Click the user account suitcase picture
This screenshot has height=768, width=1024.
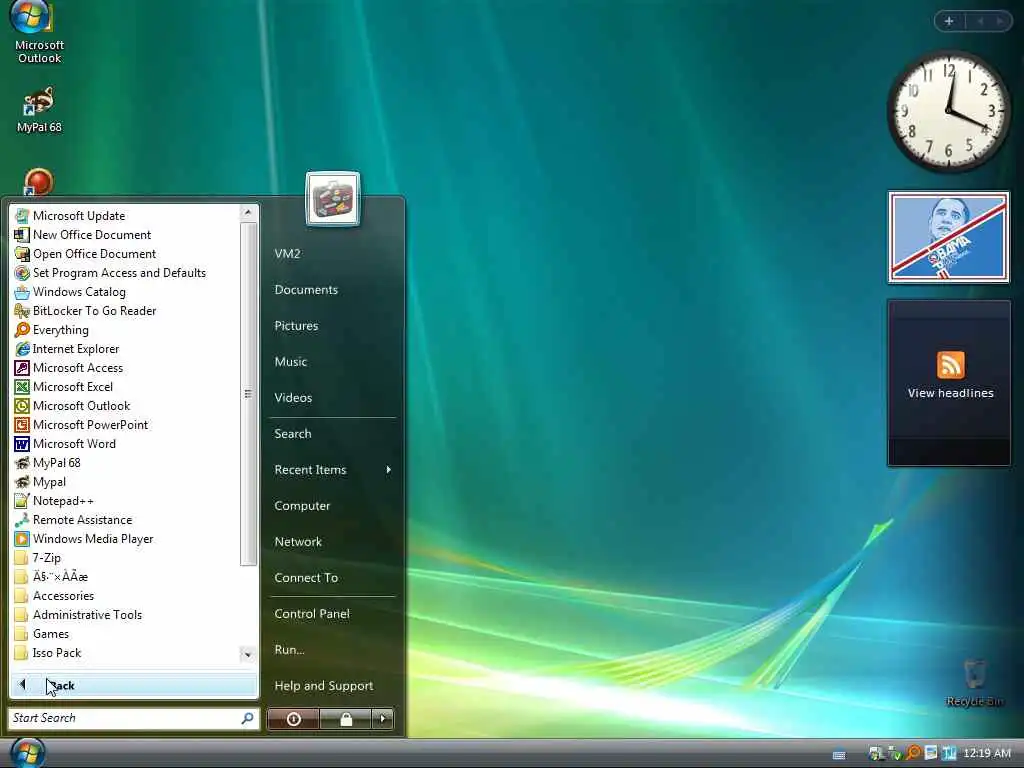click(332, 199)
